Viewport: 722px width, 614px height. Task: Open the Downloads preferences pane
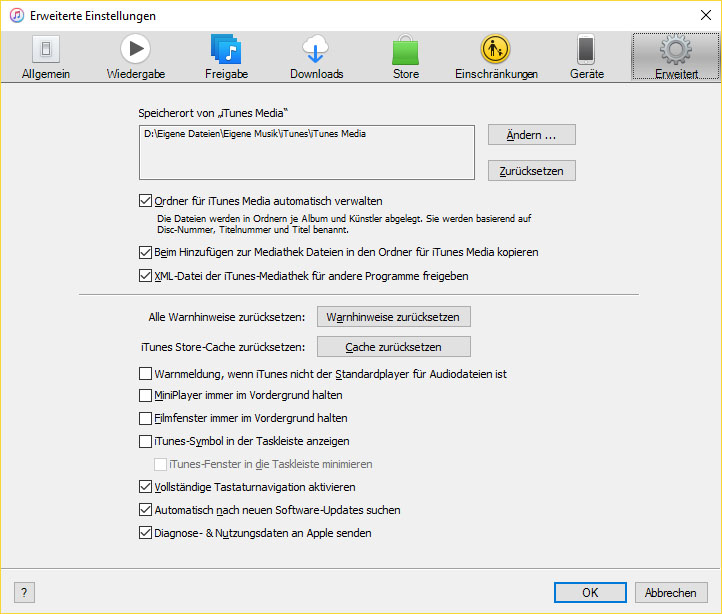coord(316,57)
